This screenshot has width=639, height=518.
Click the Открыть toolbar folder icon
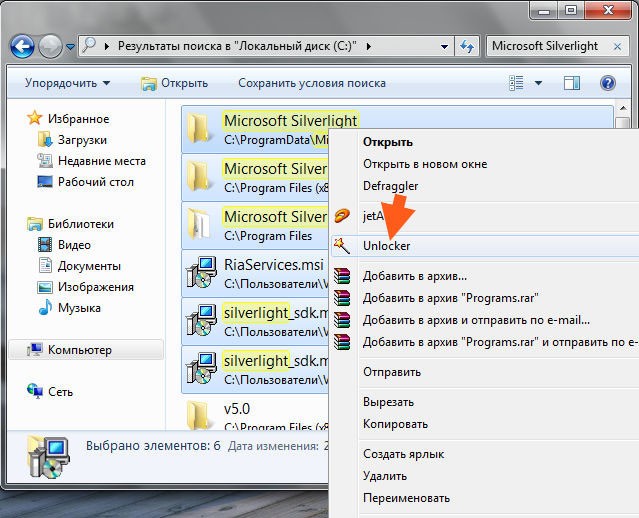[148, 84]
